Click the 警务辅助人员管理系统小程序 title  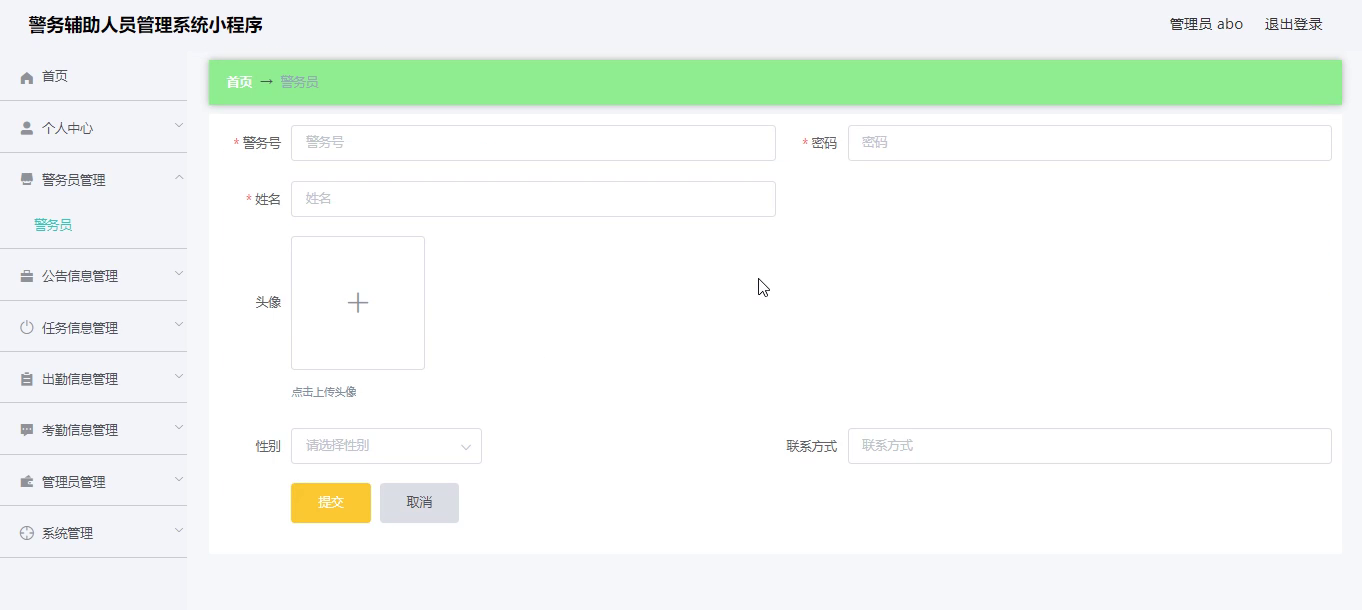click(x=146, y=25)
